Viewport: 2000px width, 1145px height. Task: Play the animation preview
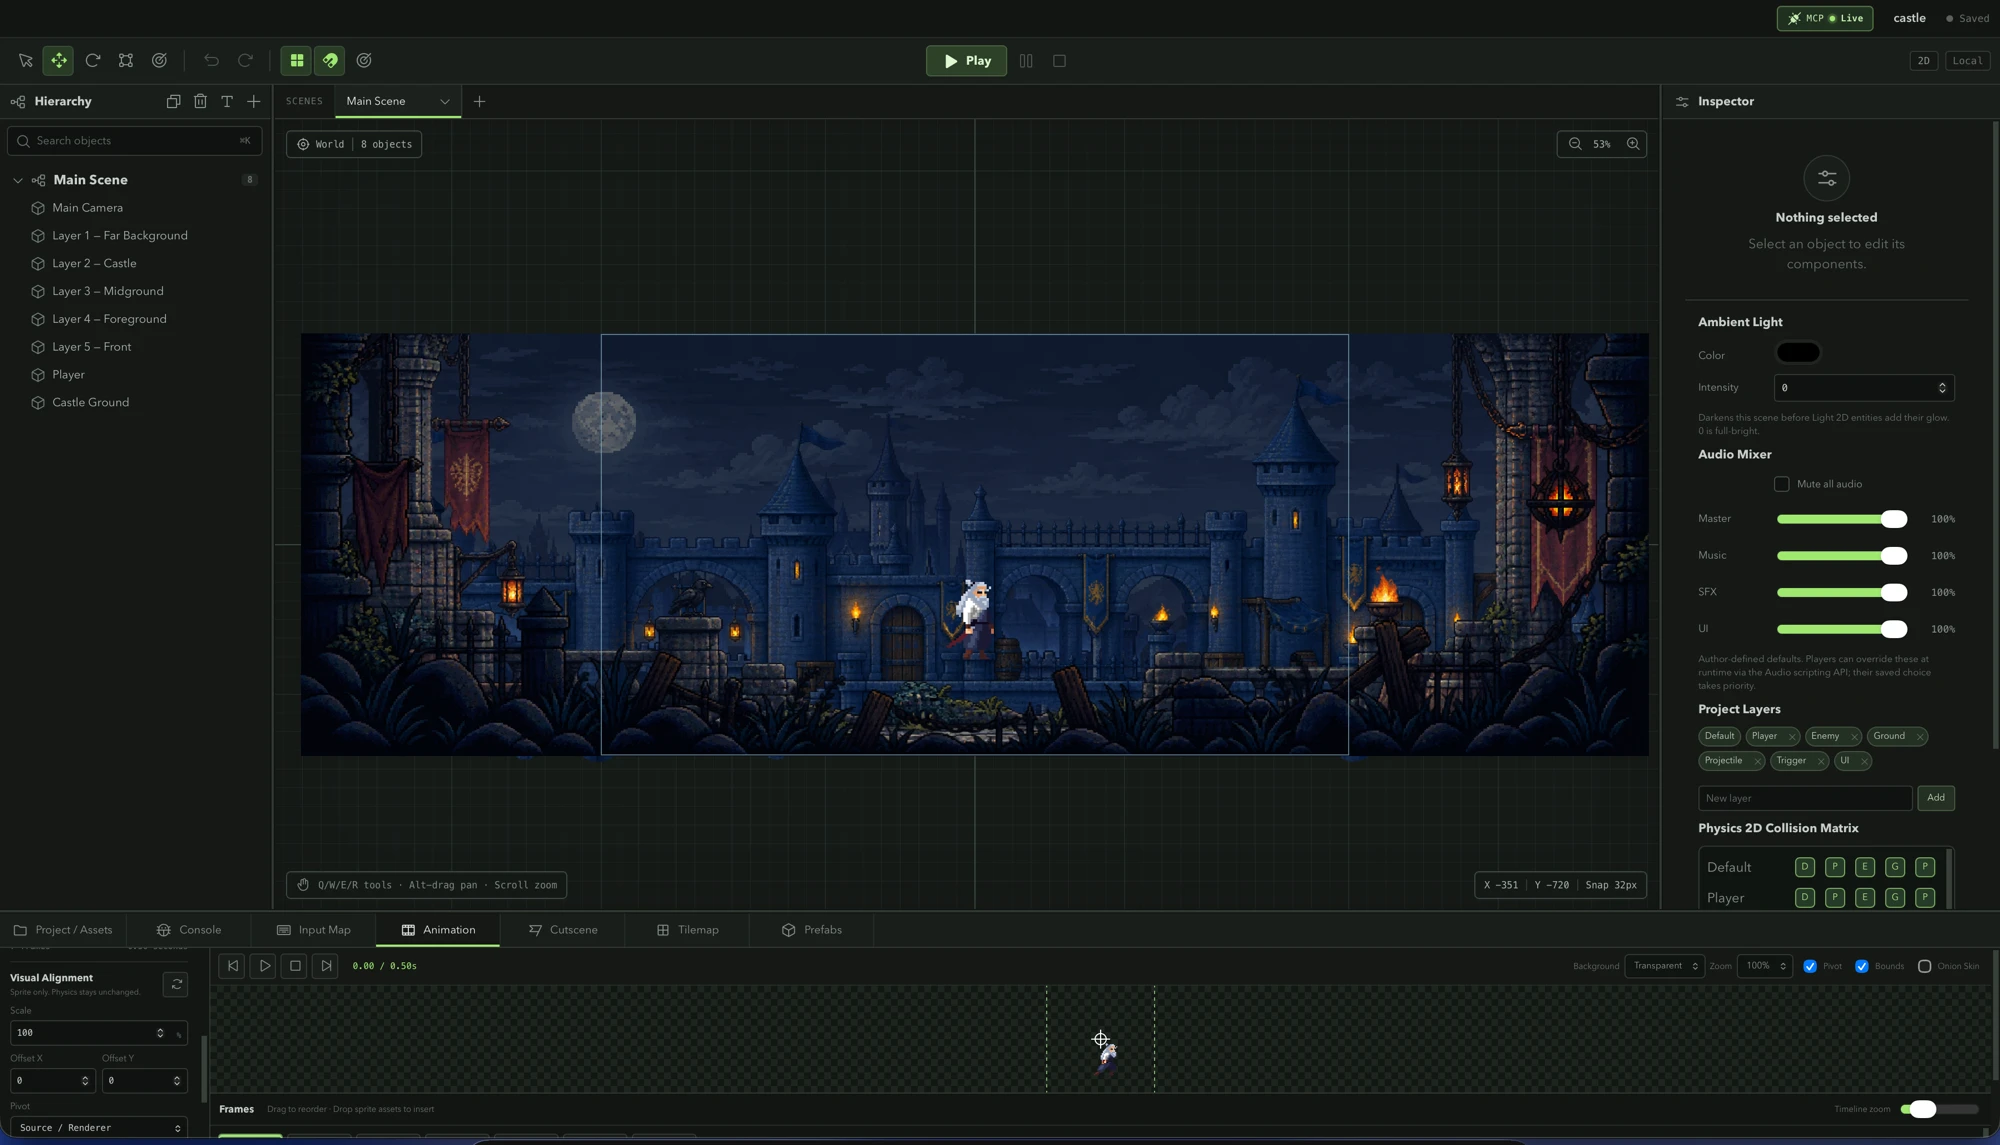(x=264, y=966)
